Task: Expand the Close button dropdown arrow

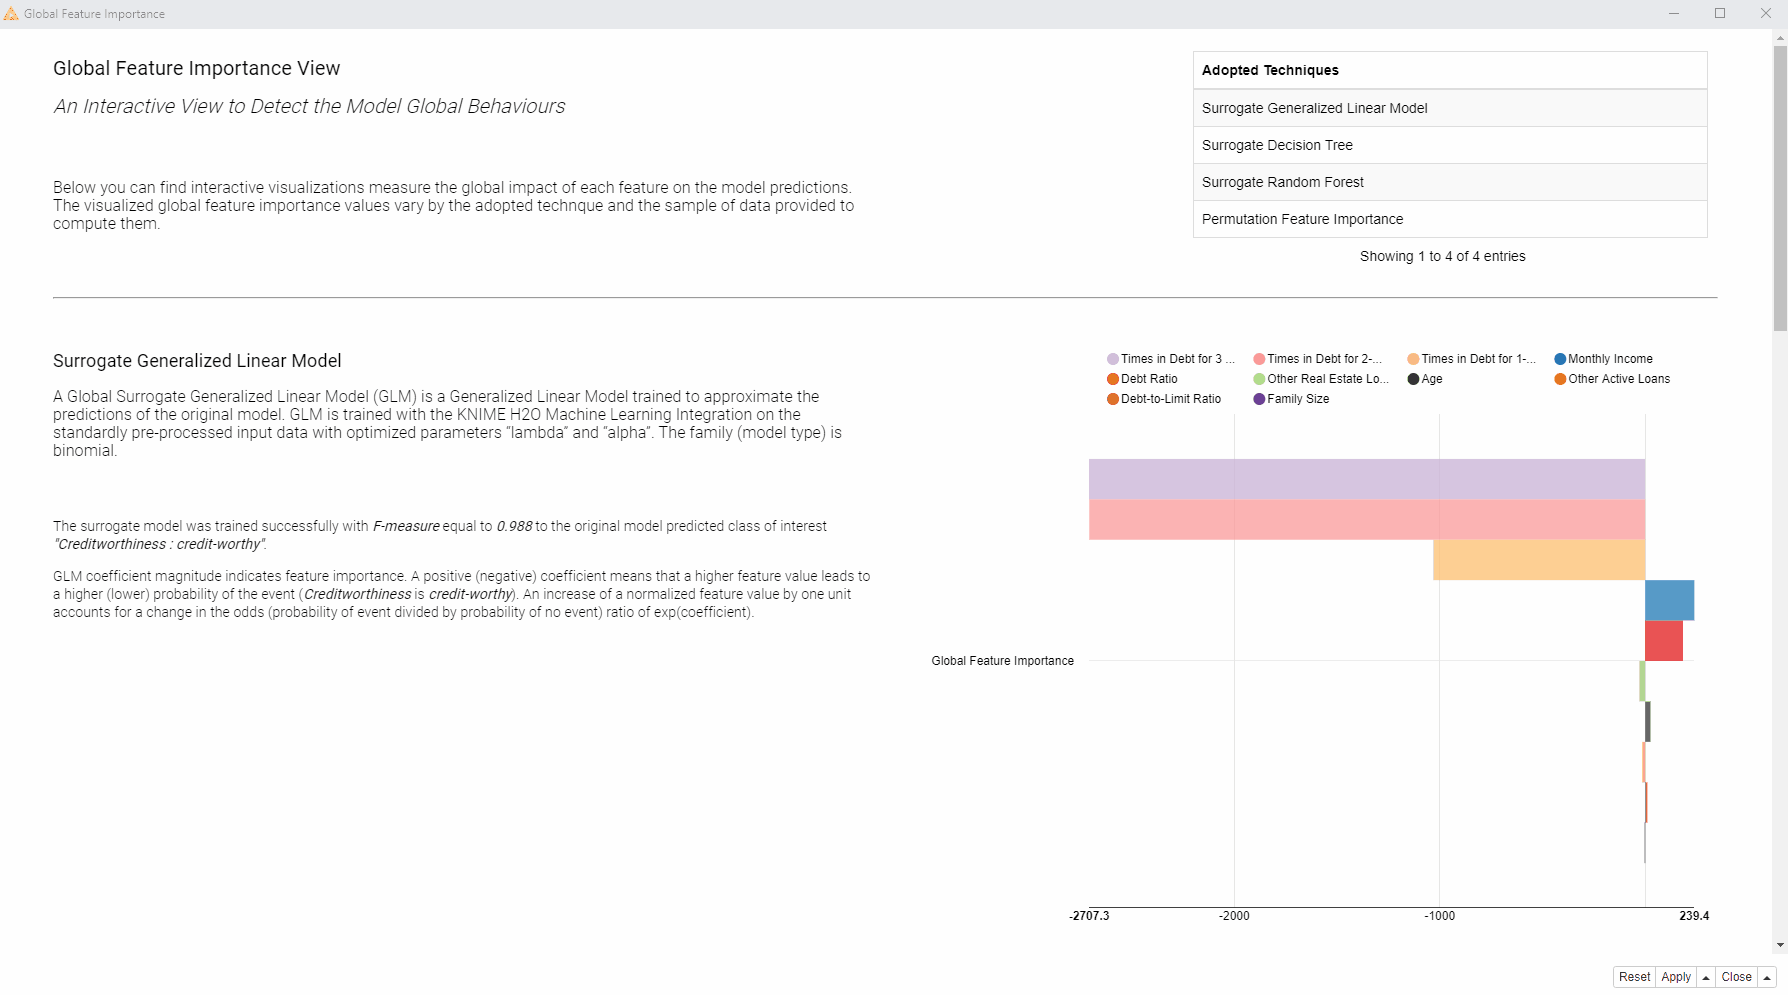Action: [1767, 978]
